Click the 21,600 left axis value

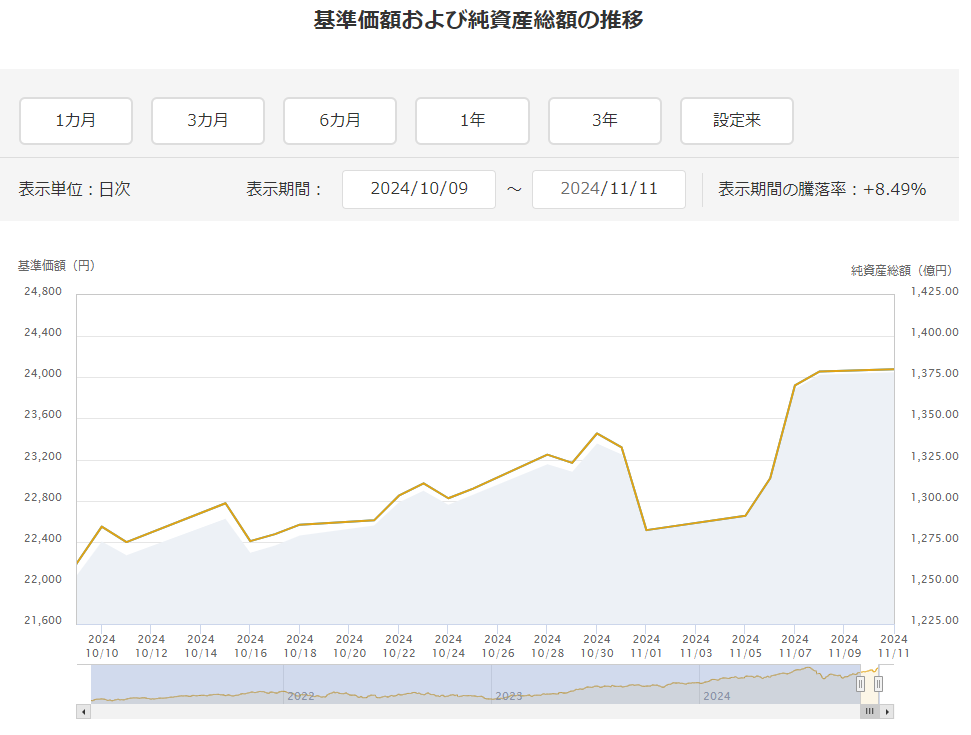pos(43,620)
